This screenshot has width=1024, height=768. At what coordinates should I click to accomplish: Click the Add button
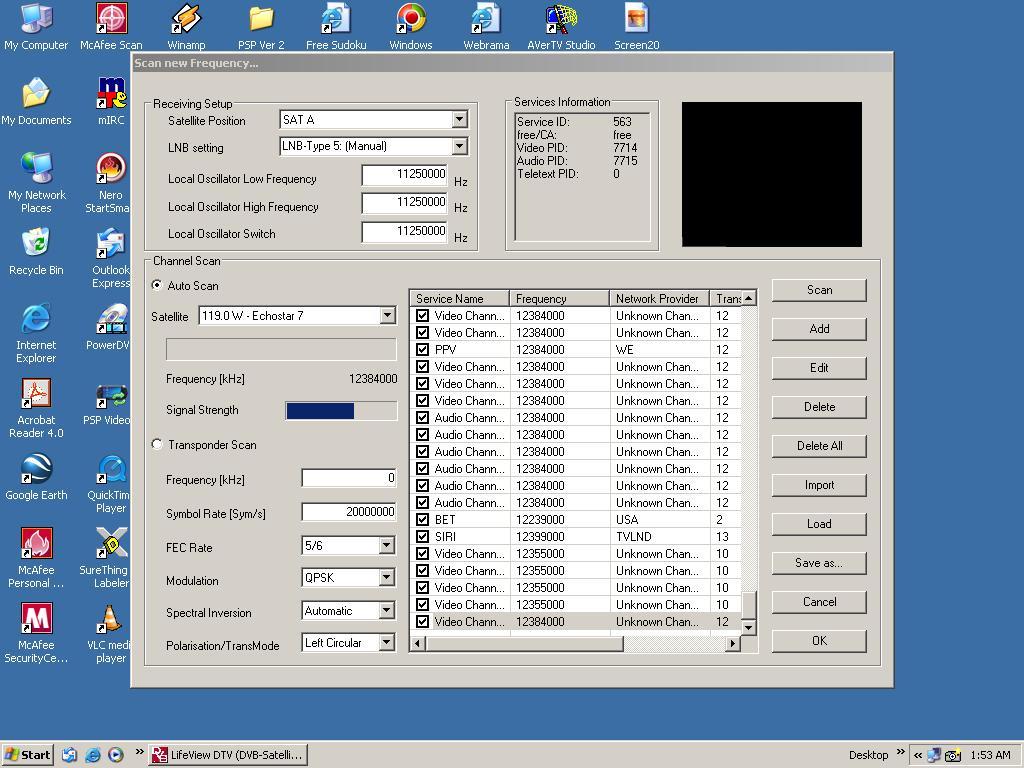tap(819, 329)
